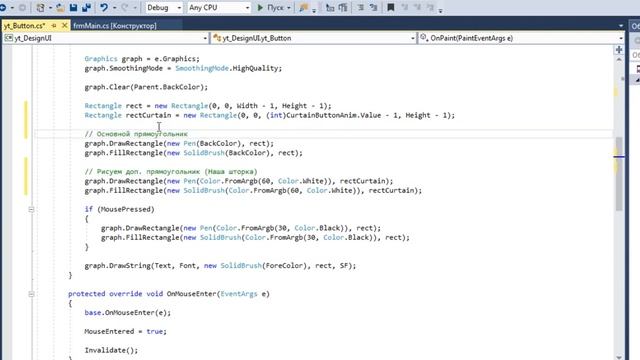Open the New Project toolbar icon
Image resolution: width=640 pixels, height=360 pixels.
point(40,7)
